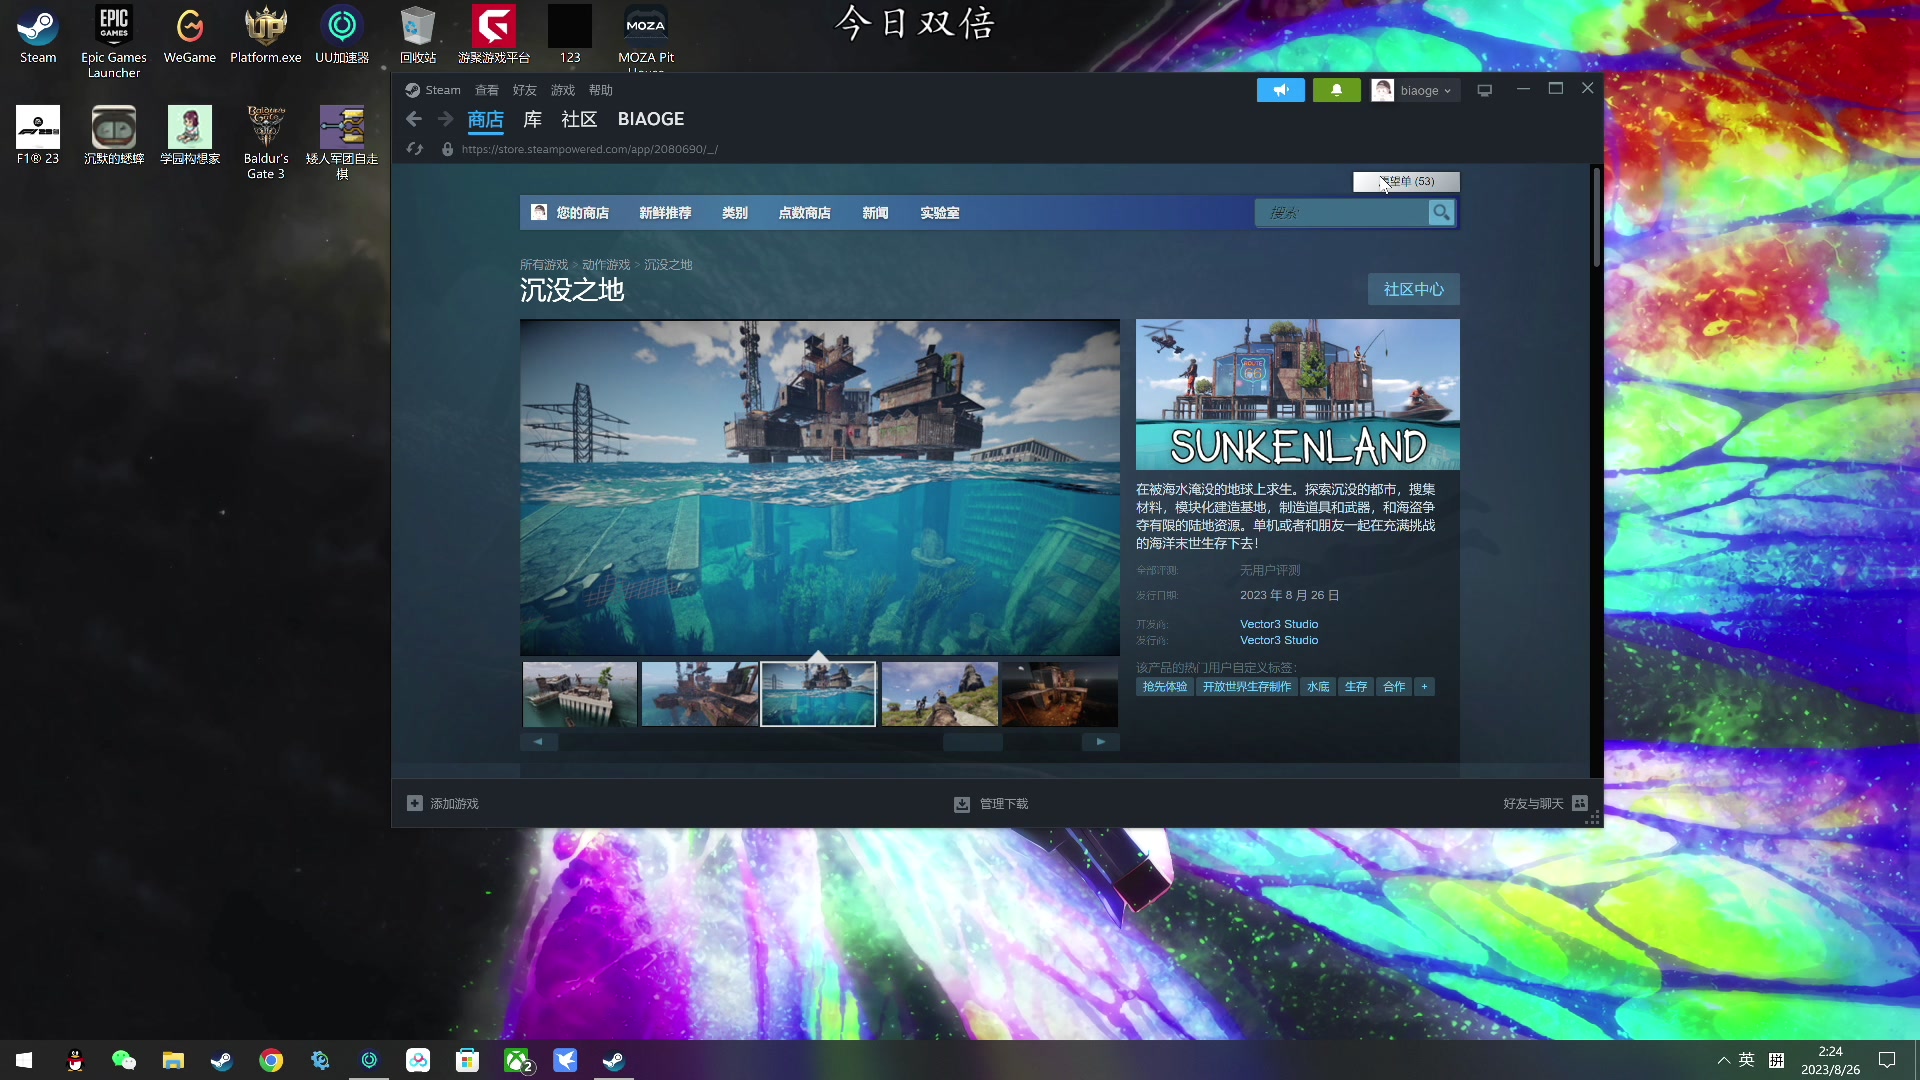The width and height of the screenshot is (1920, 1080).
Task: Open the 添加游戏 plus icon
Action: pos(415,803)
